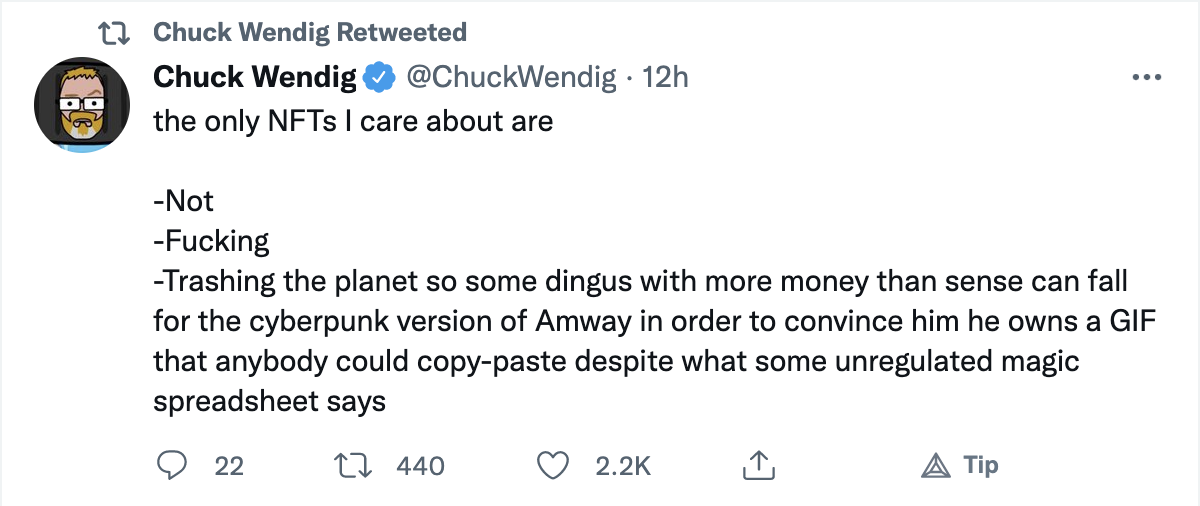Click the reply count '22'

coord(229,466)
